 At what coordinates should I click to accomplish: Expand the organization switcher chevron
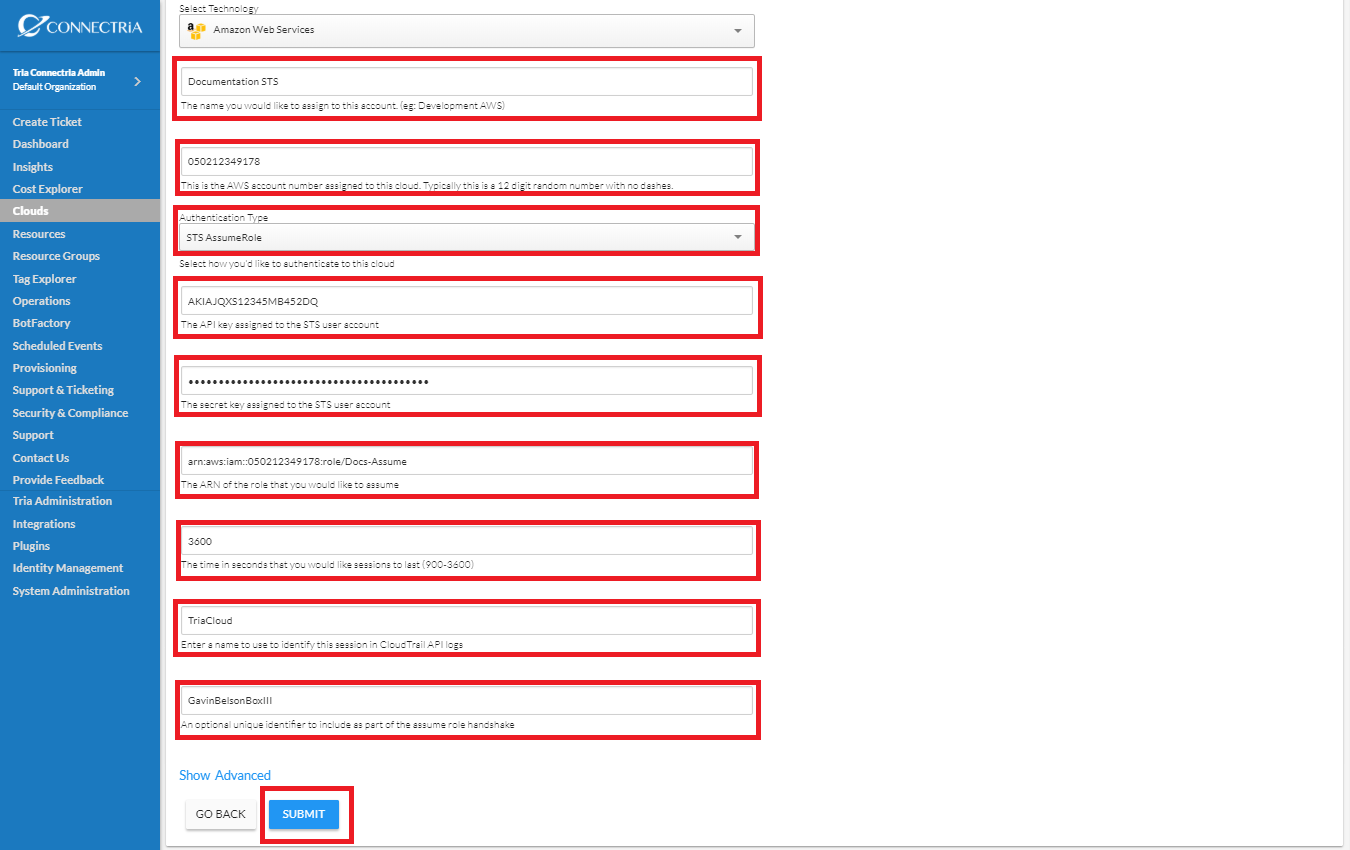pos(137,81)
